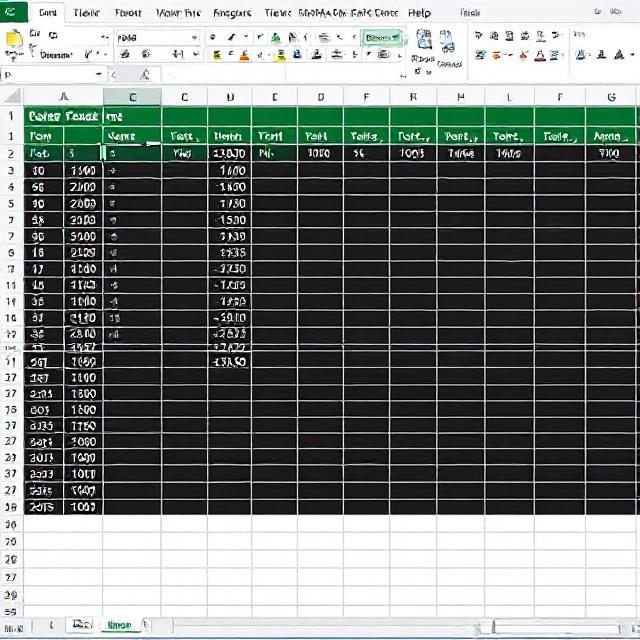Click the insert function icon in formula bar
The image size is (640, 640).
tap(145, 74)
